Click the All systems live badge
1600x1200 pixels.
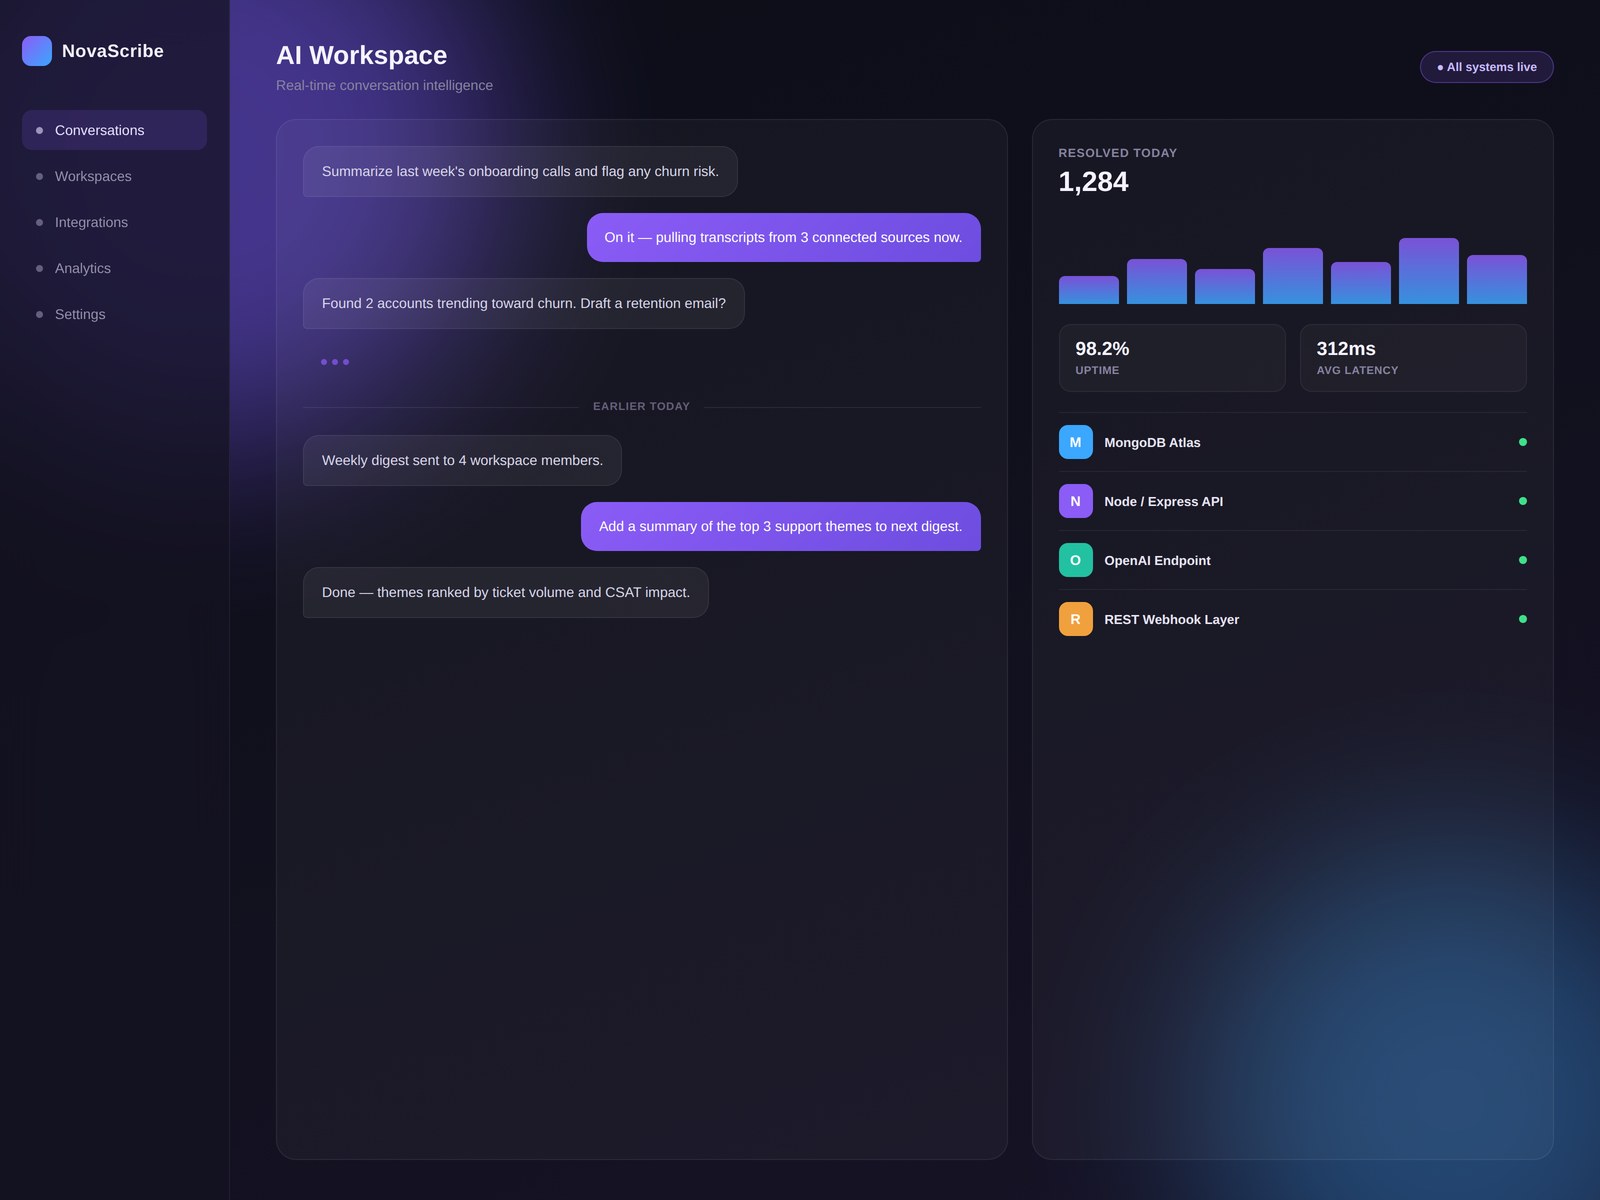(1486, 67)
